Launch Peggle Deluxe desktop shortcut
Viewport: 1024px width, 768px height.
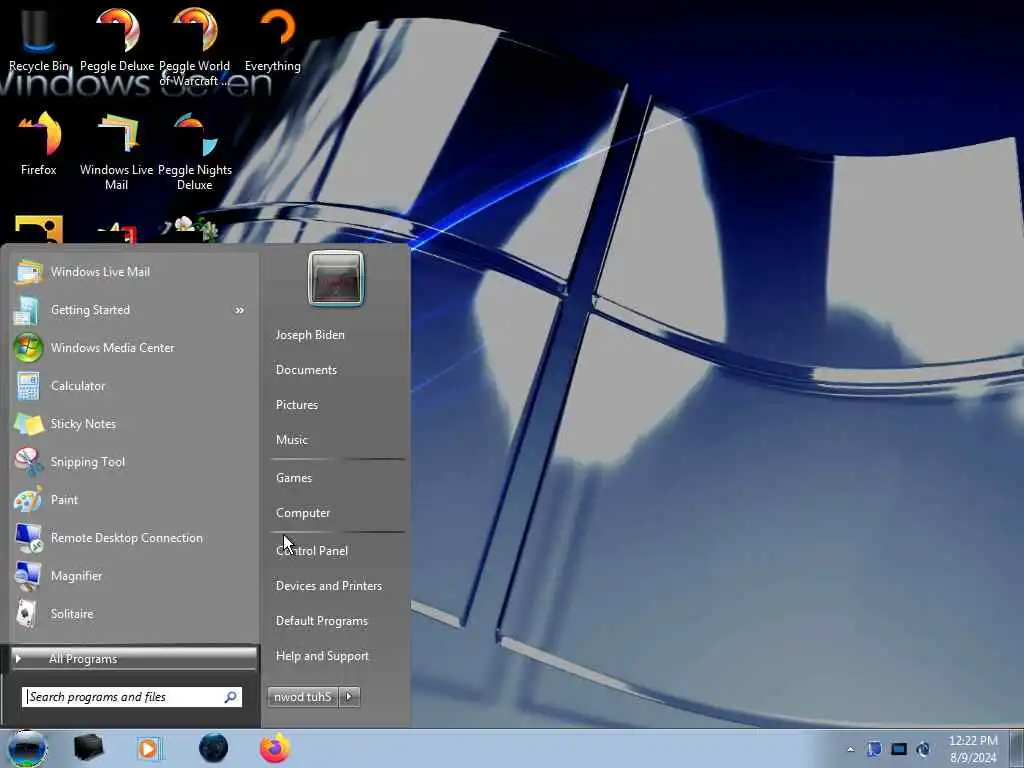coord(117,39)
